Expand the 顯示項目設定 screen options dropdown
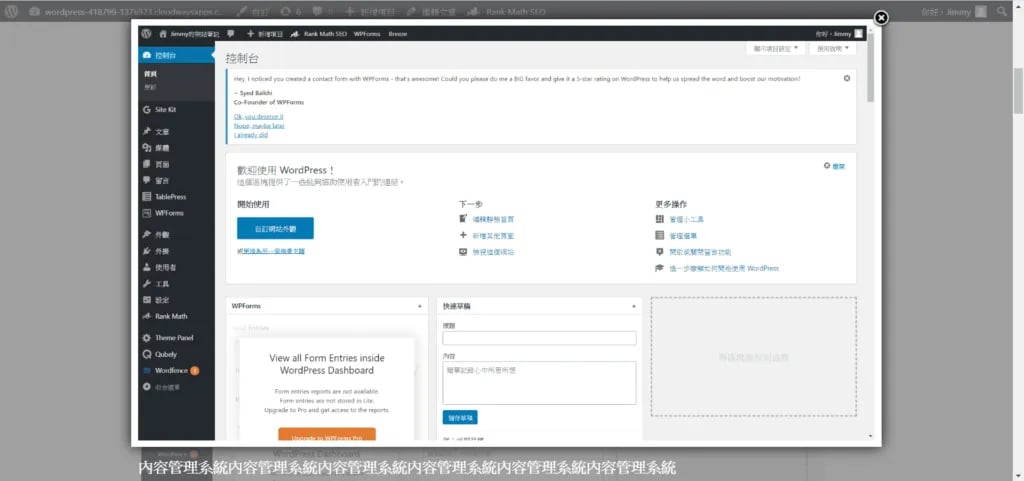The width and height of the screenshot is (1024, 481). (775, 48)
